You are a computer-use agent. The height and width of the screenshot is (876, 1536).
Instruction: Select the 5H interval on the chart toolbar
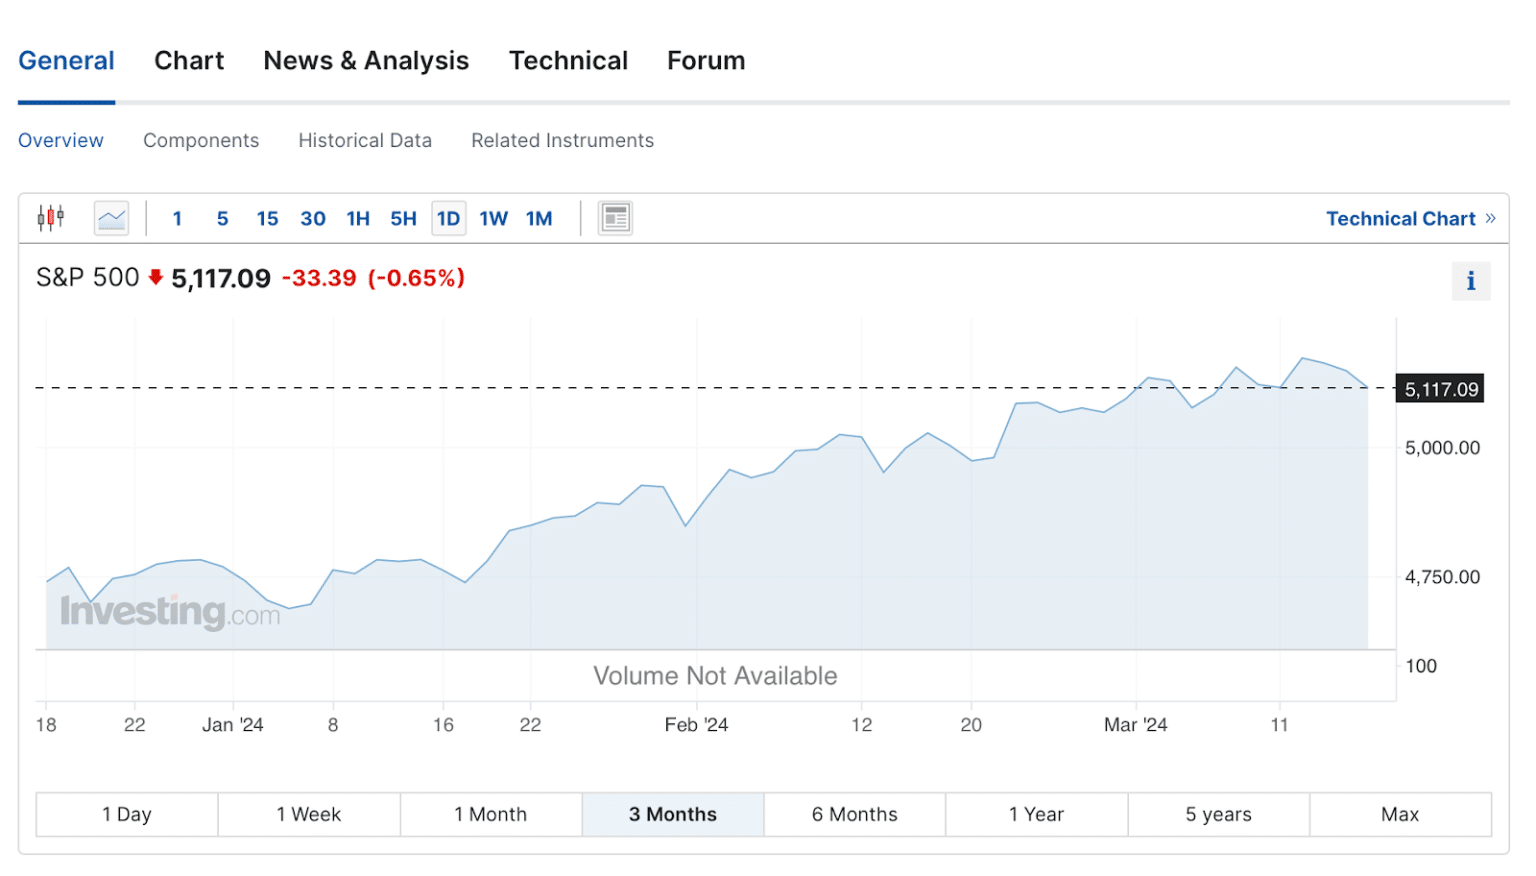403,218
